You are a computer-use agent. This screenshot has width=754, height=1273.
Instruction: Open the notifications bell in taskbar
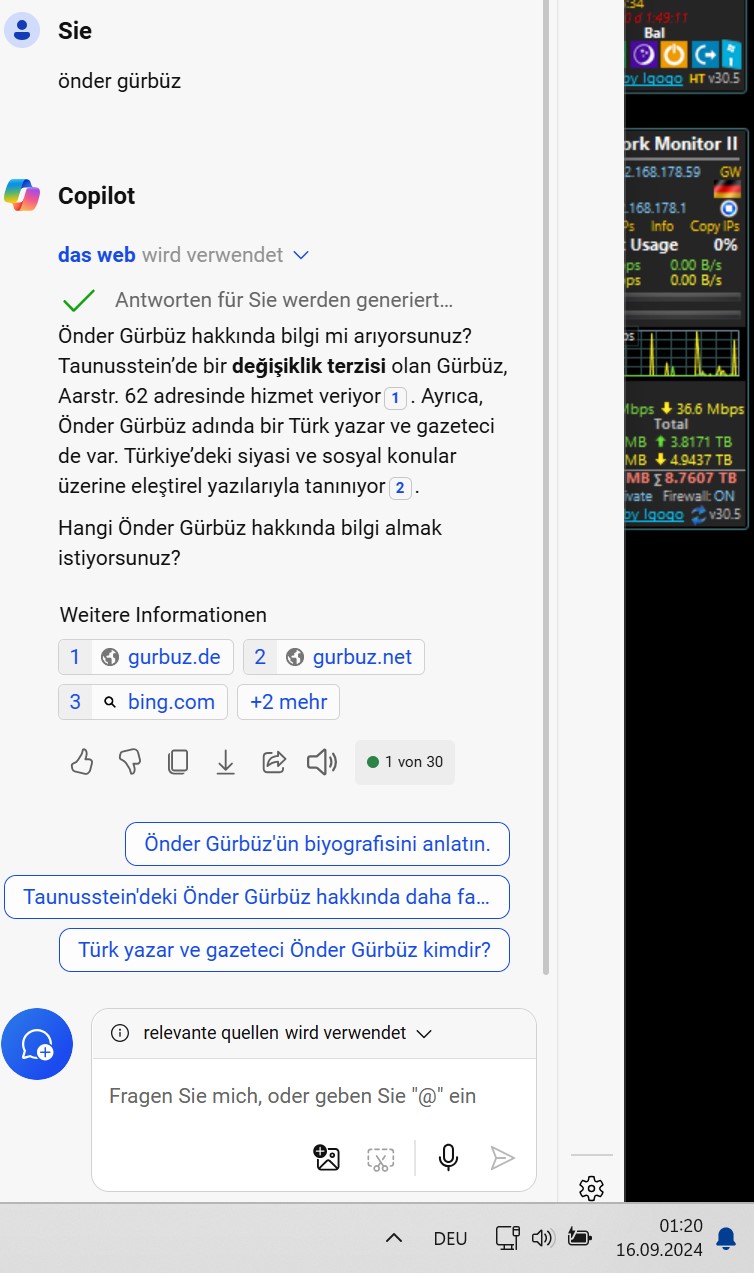(727, 1237)
